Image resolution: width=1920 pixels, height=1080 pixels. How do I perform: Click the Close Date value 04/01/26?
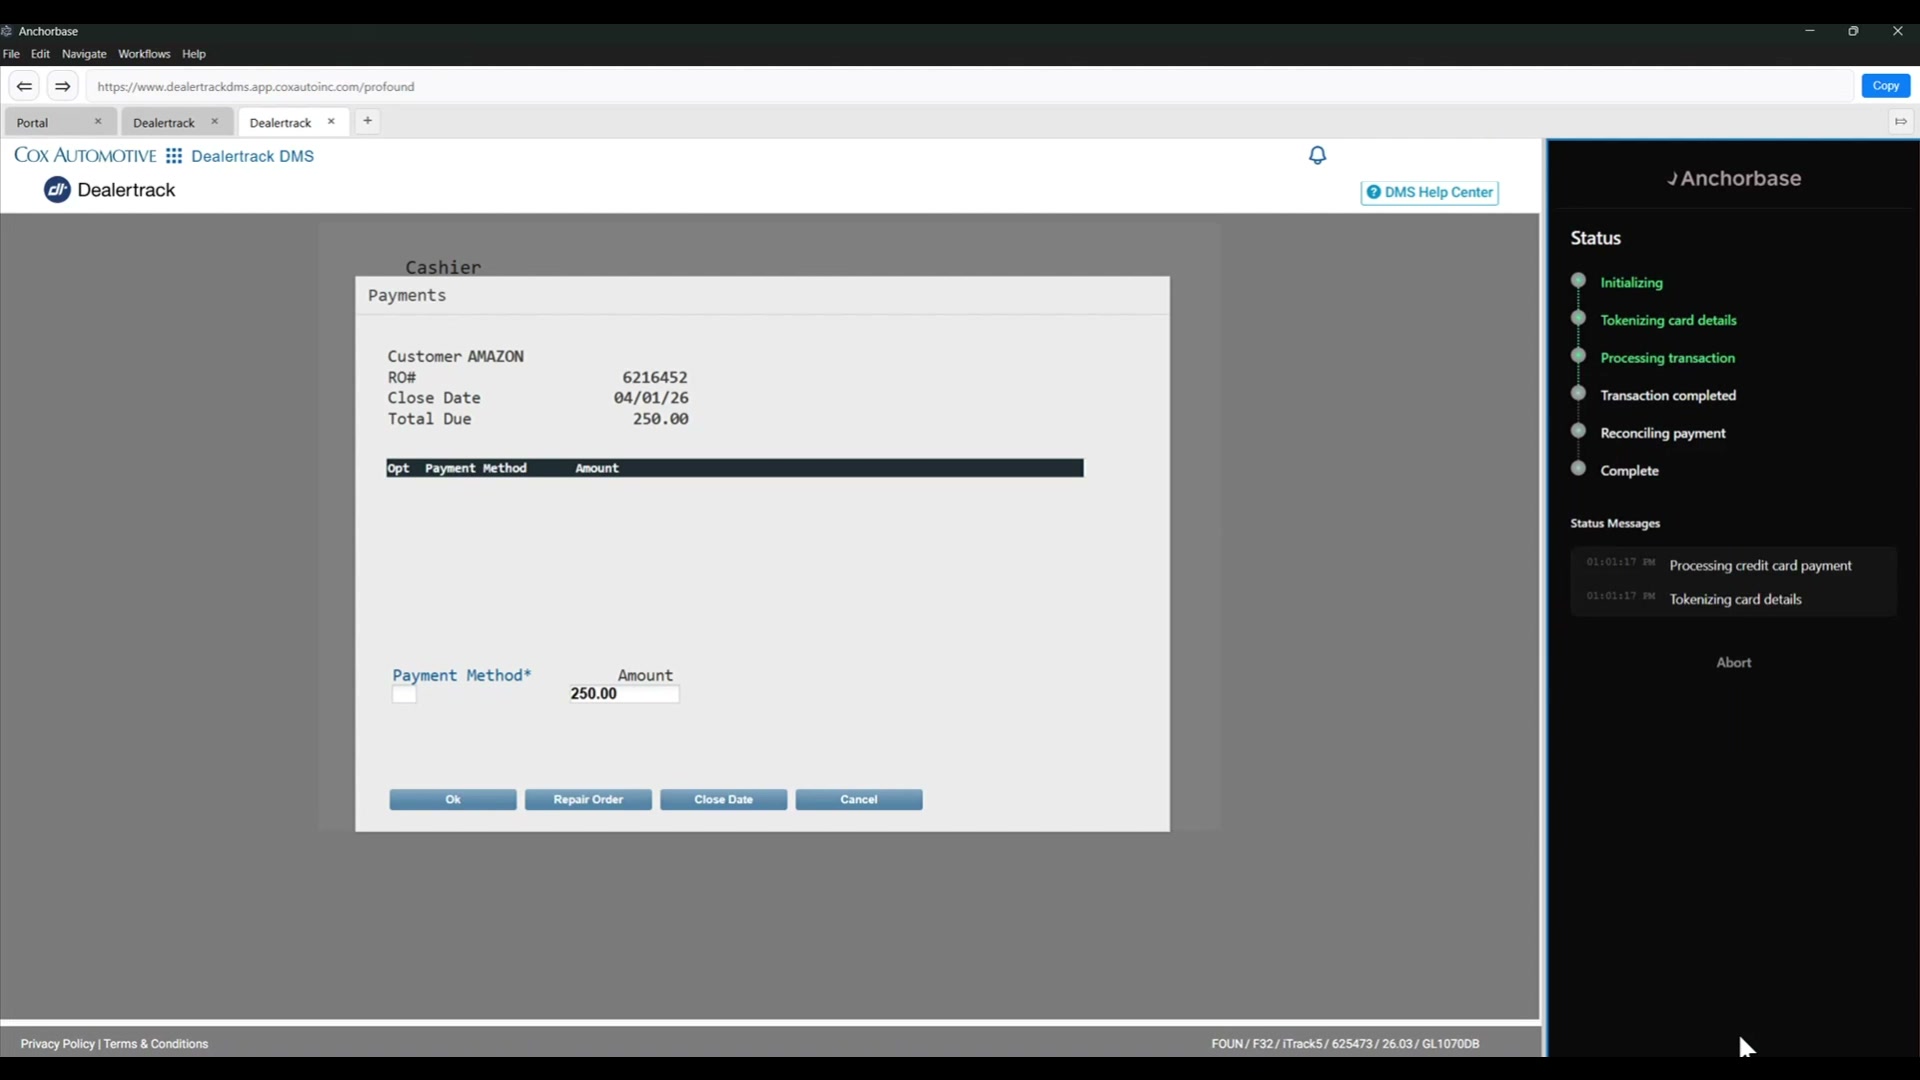651,398
